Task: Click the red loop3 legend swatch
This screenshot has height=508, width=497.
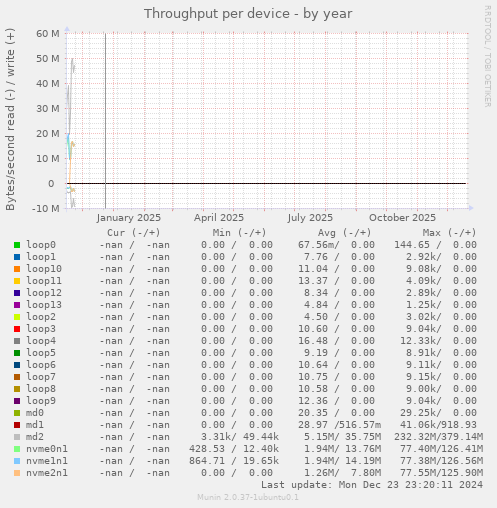Action: (17, 329)
